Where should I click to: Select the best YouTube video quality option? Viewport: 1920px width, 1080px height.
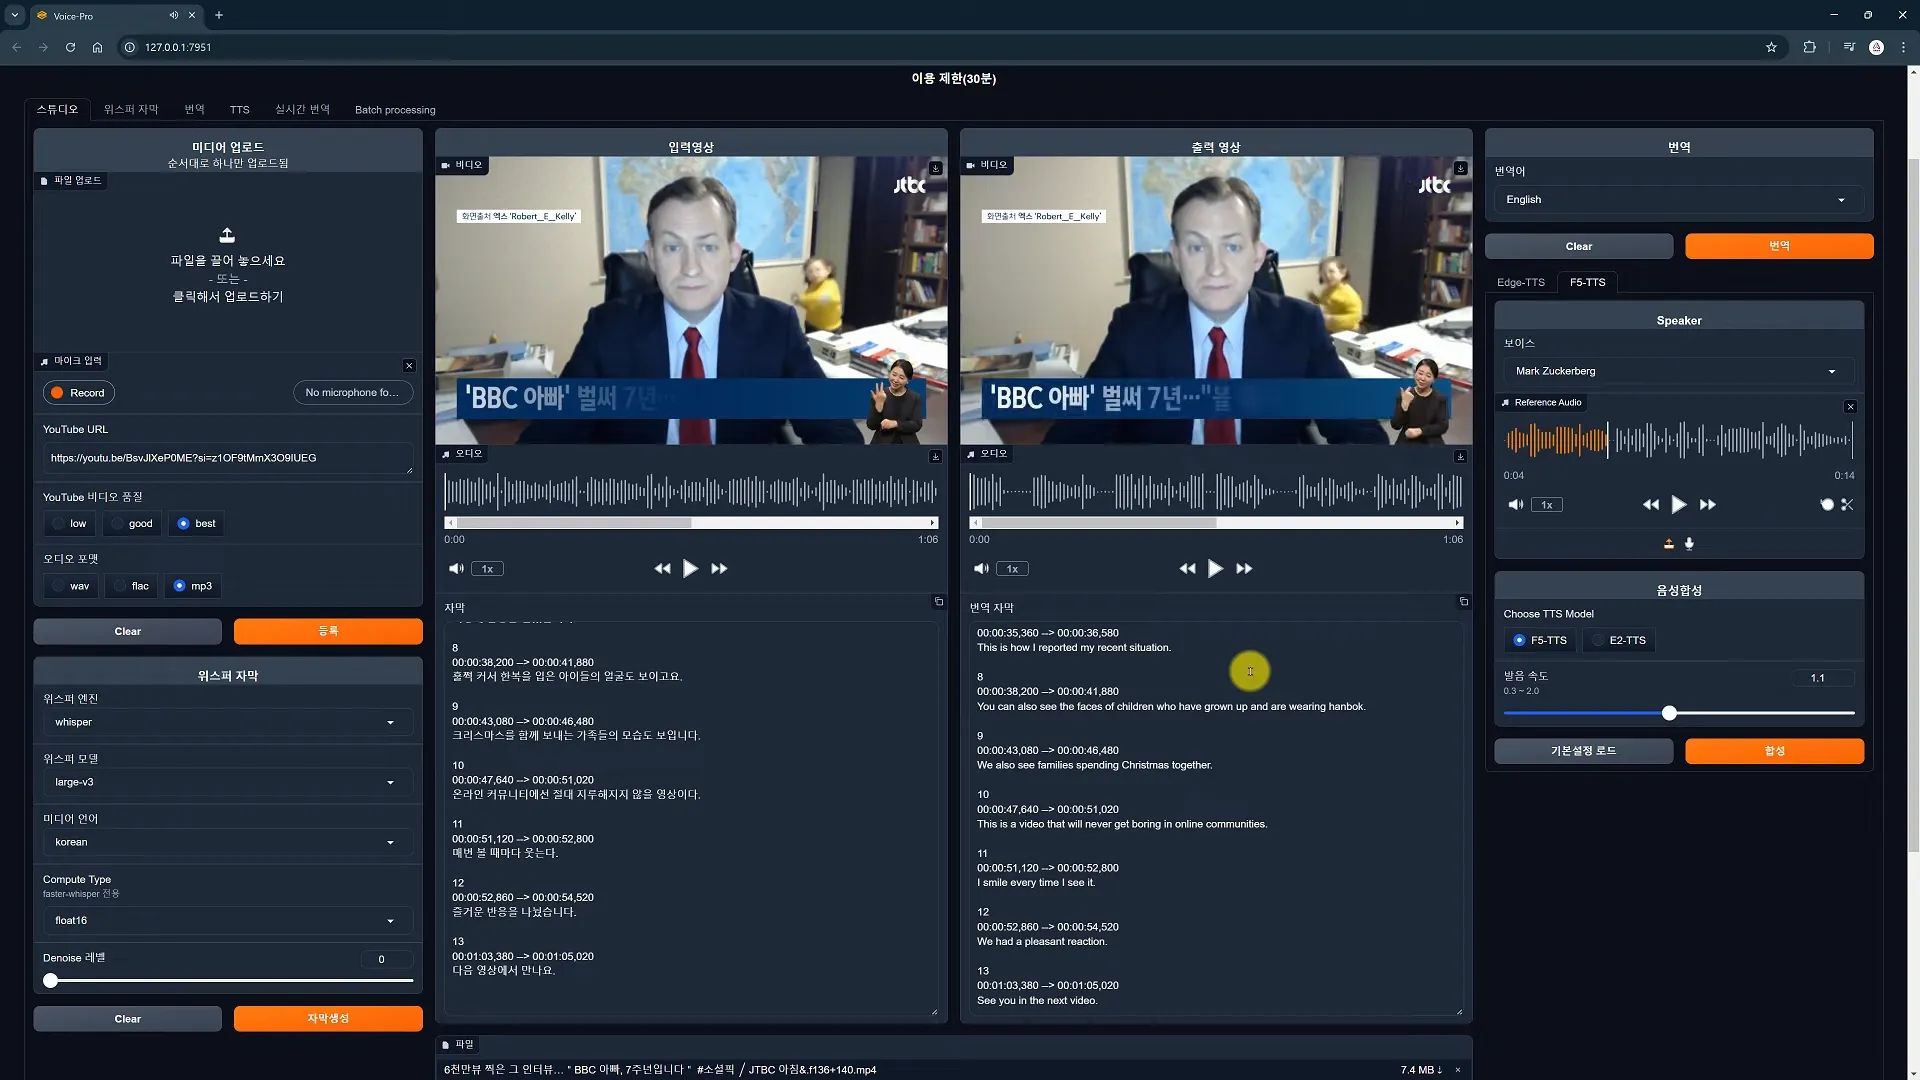183,523
